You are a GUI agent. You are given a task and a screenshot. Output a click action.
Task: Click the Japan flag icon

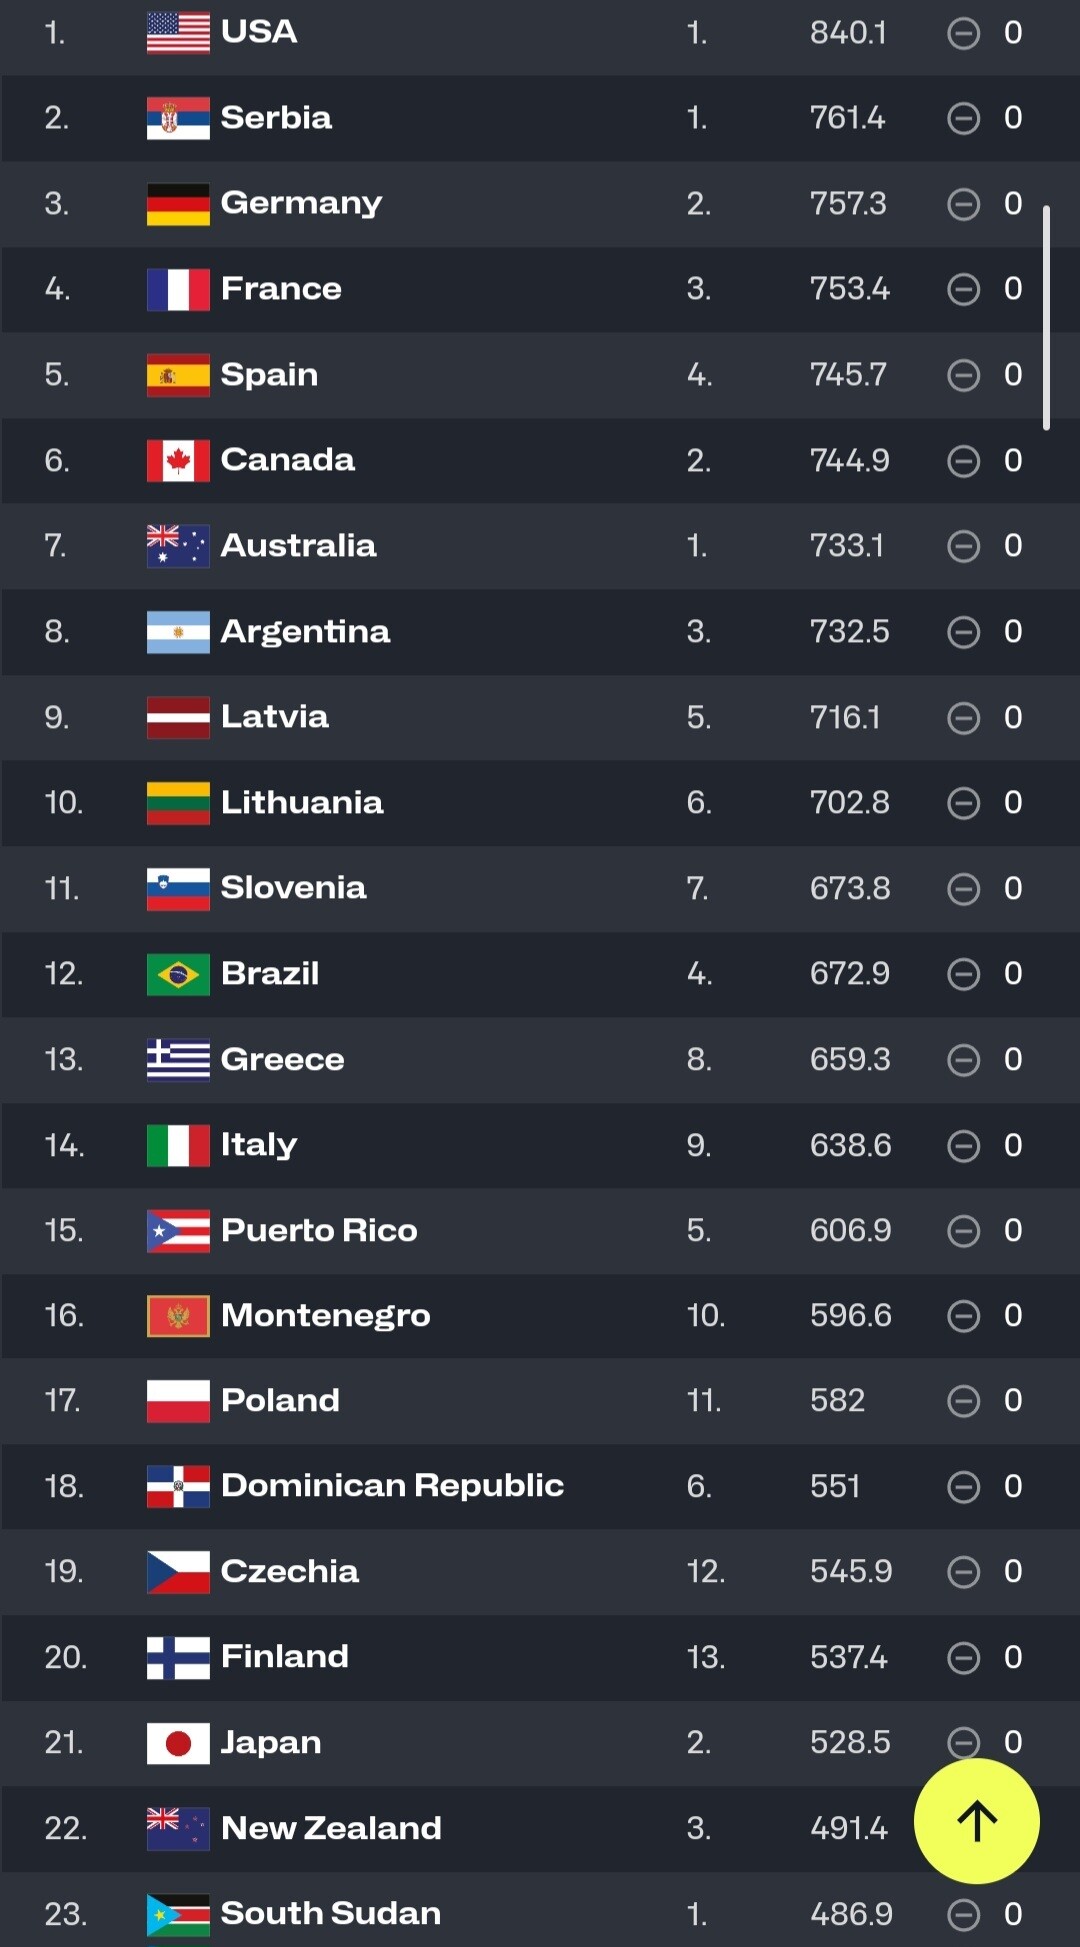178,1743
